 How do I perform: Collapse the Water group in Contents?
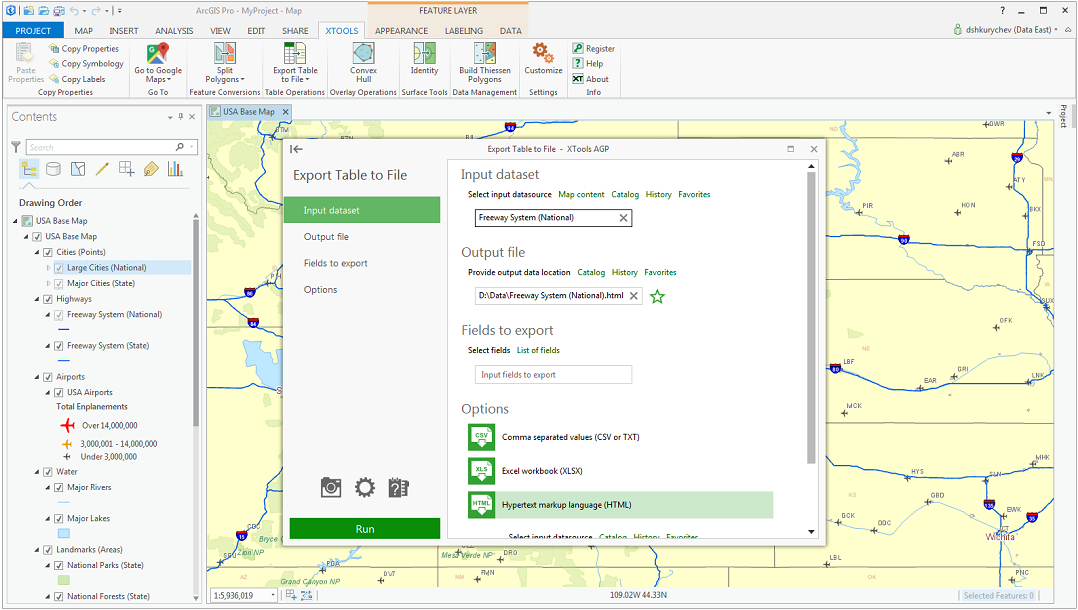click(x=37, y=472)
